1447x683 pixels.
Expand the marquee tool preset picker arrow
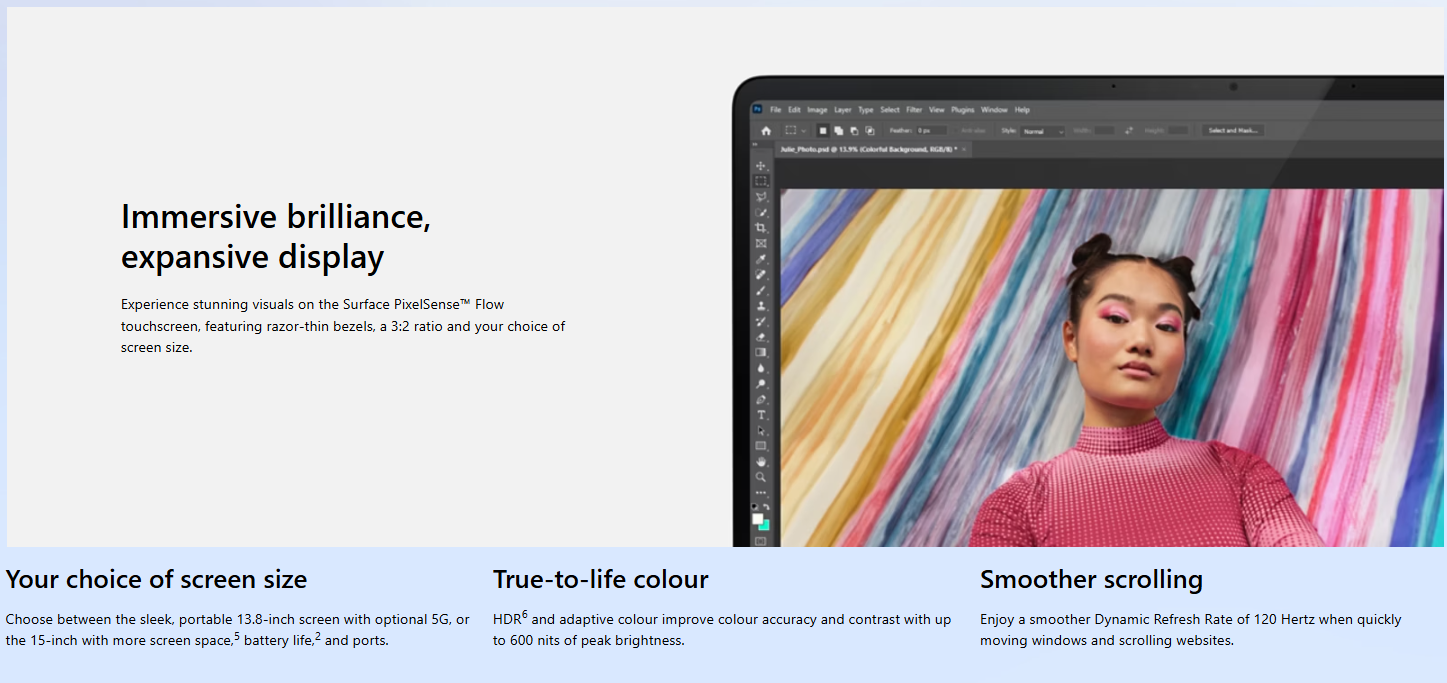(804, 131)
